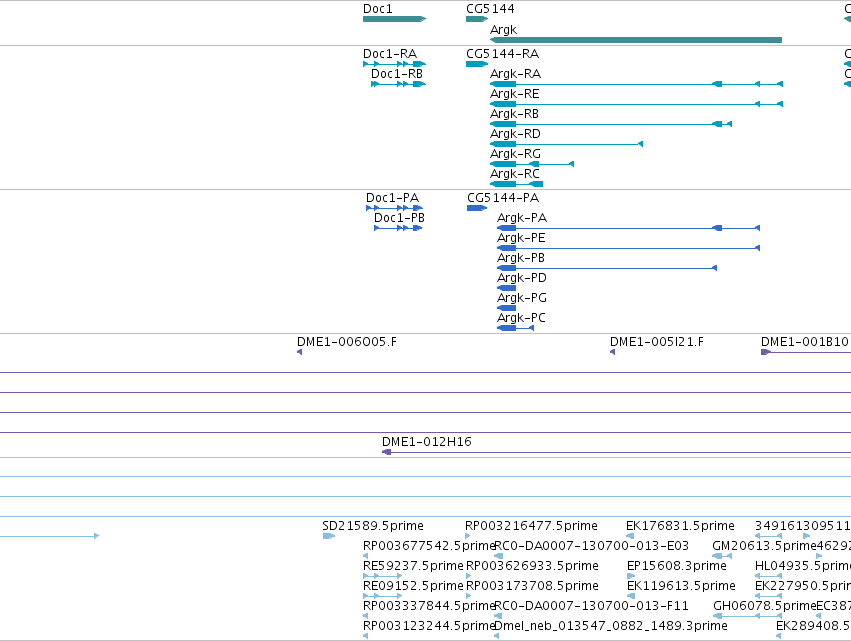The image size is (851, 641).
Task: Click EST SD21589.5prime
Action: click(329, 536)
